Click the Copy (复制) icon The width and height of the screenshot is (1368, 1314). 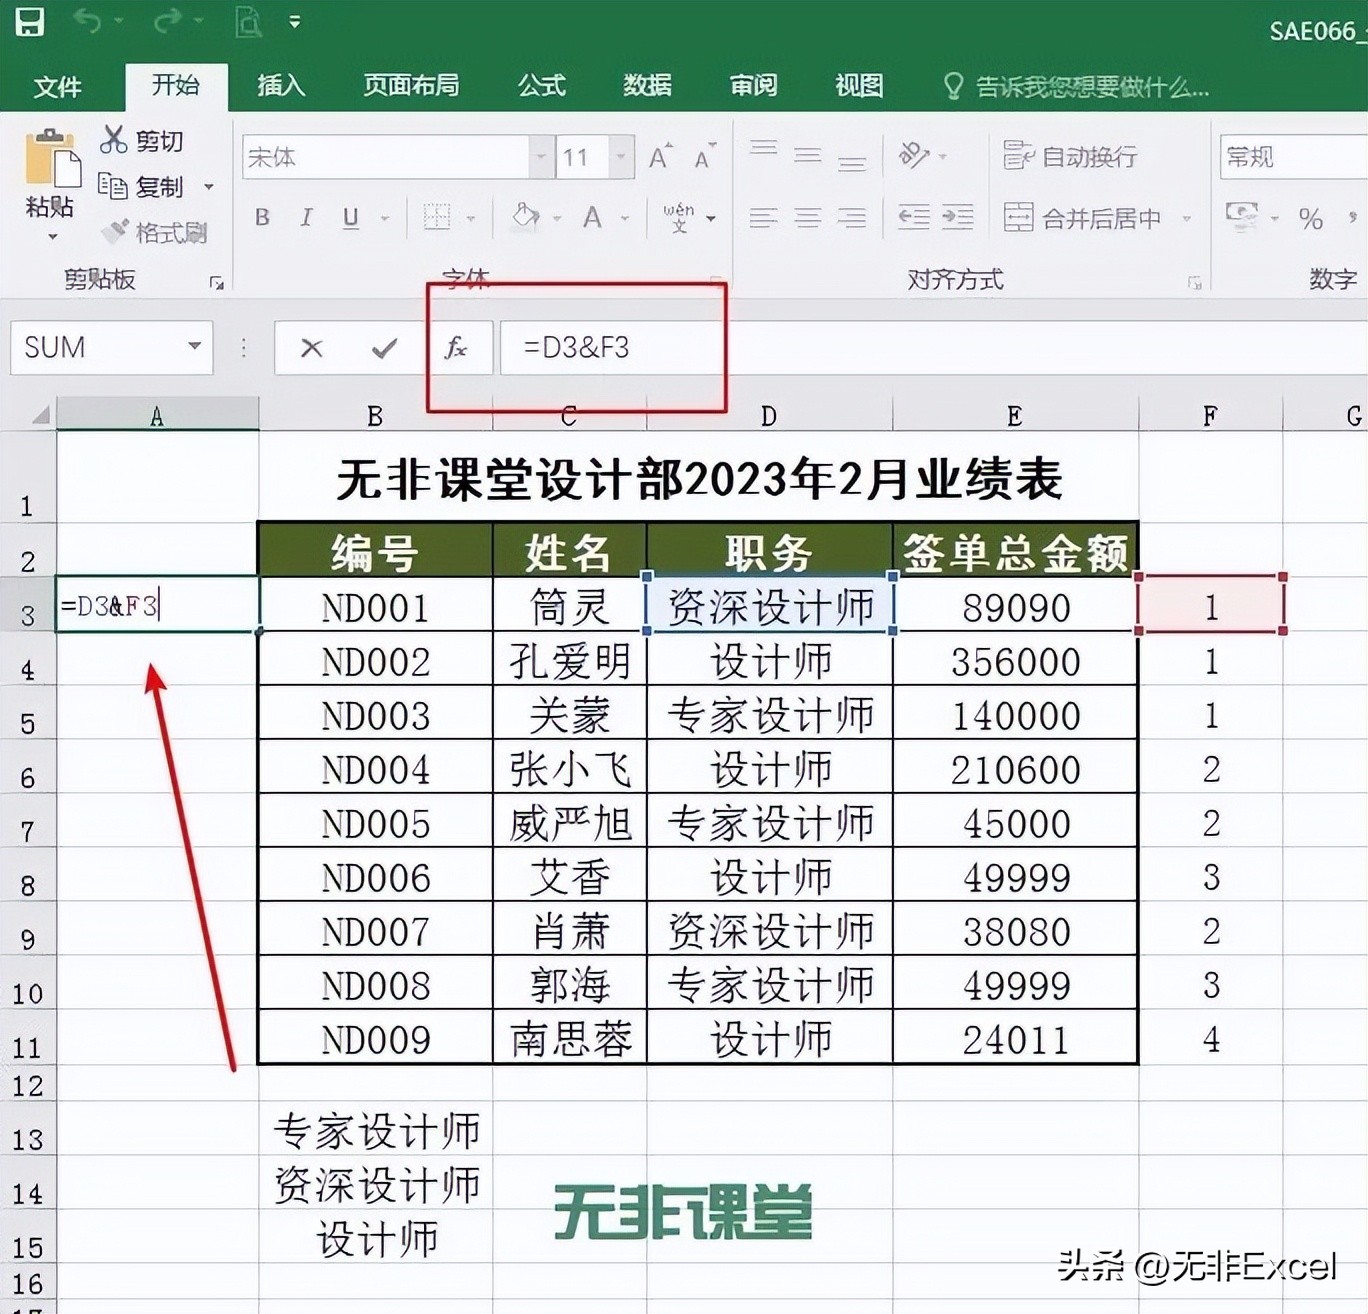[114, 186]
